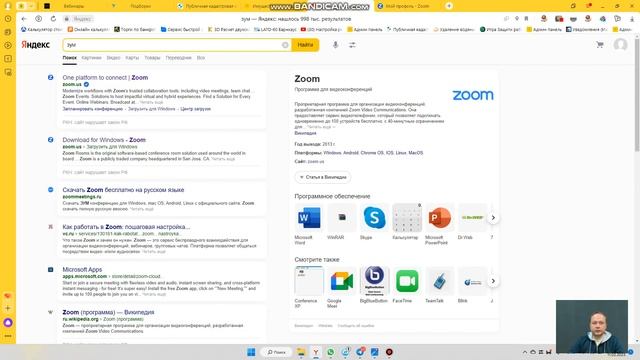Open Telegram in taskbar
The image size is (640, 360).
pyautogui.click(x=360, y=352)
